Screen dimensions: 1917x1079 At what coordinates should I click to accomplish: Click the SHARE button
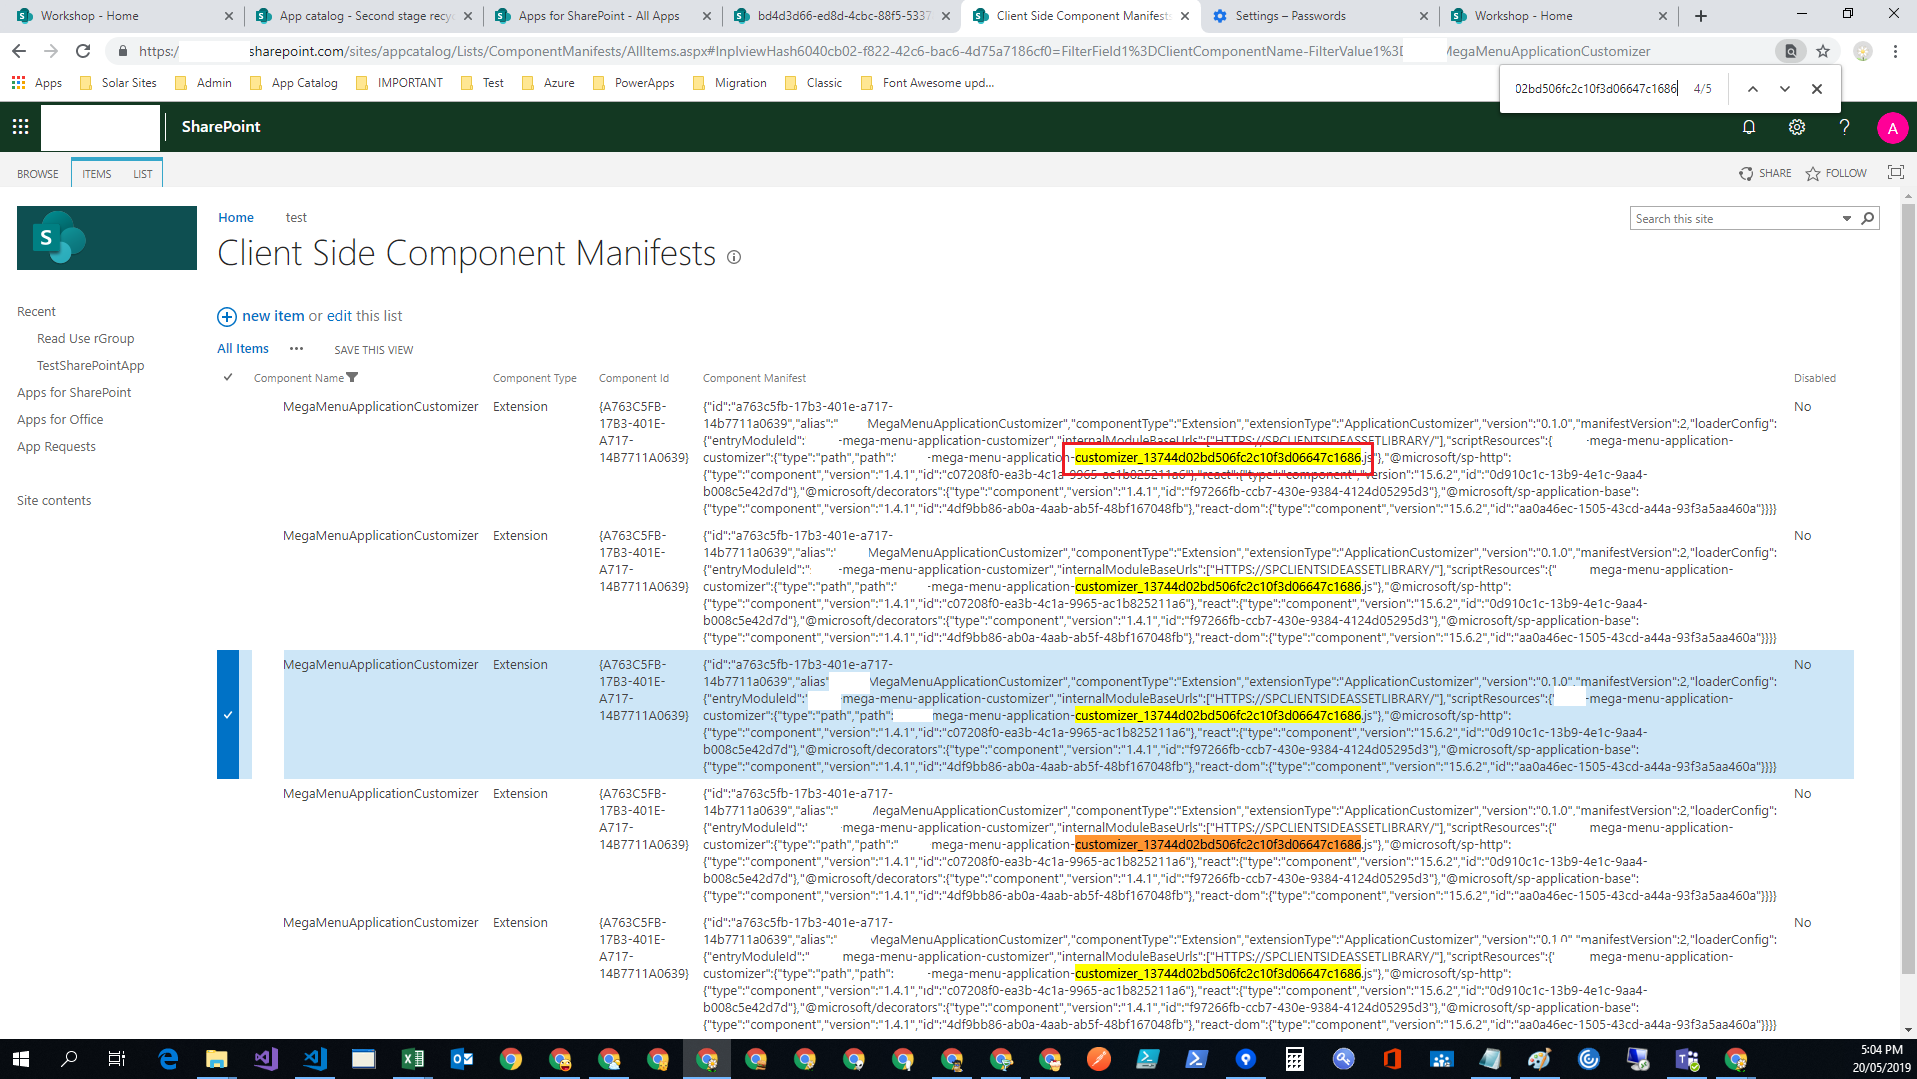tap(1765, 173)
